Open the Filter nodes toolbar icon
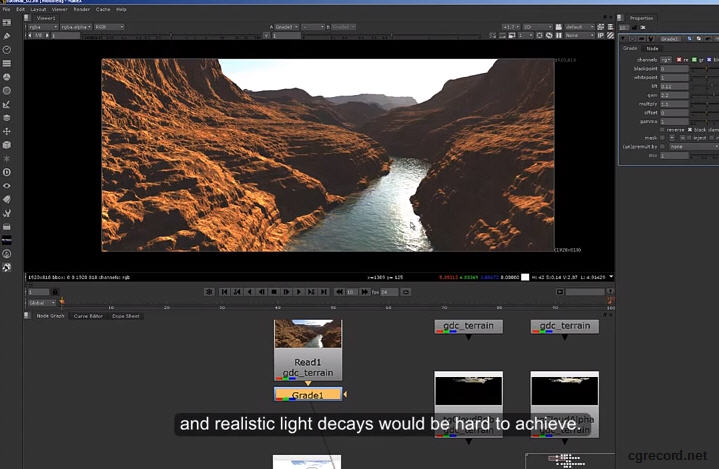 click(x=7, y=91)
